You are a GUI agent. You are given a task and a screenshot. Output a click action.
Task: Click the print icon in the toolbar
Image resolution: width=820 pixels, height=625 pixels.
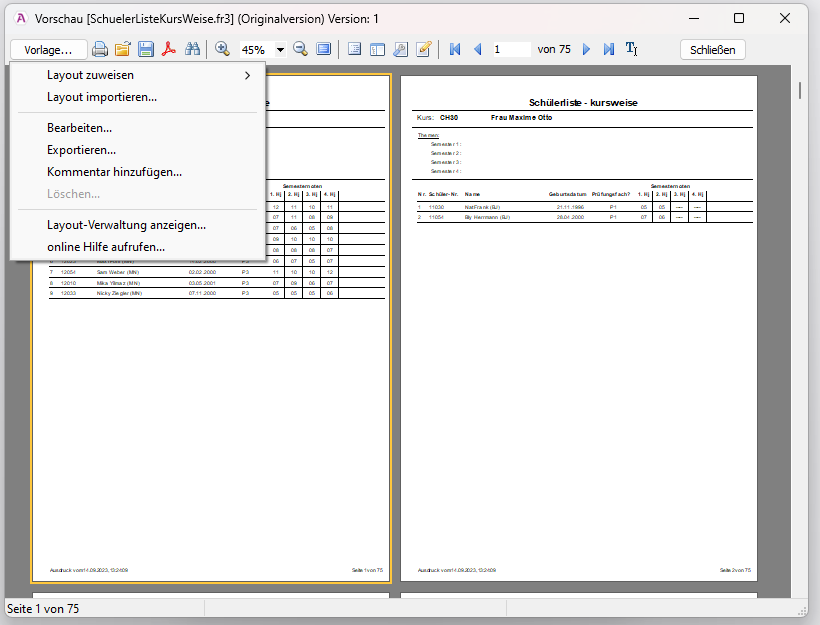point(100,49)
